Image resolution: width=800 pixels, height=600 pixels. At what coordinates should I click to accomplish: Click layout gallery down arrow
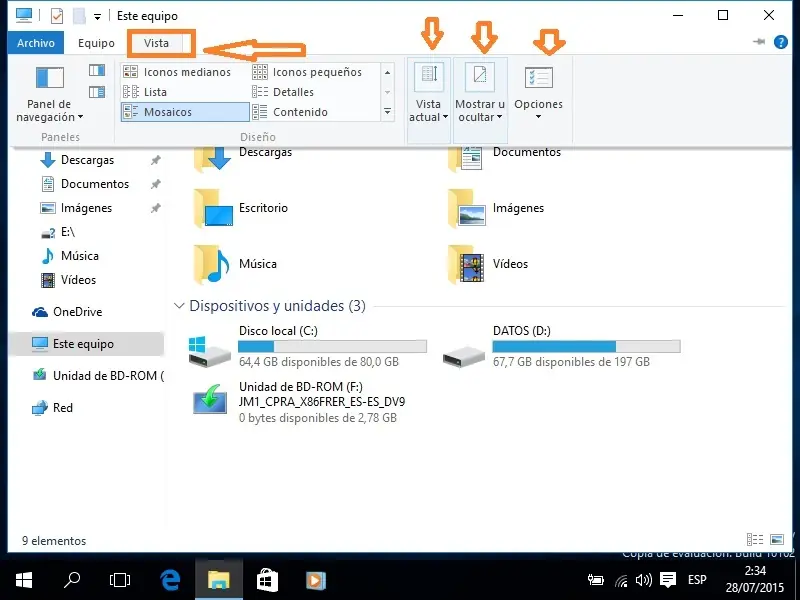[x=387, y=92]
